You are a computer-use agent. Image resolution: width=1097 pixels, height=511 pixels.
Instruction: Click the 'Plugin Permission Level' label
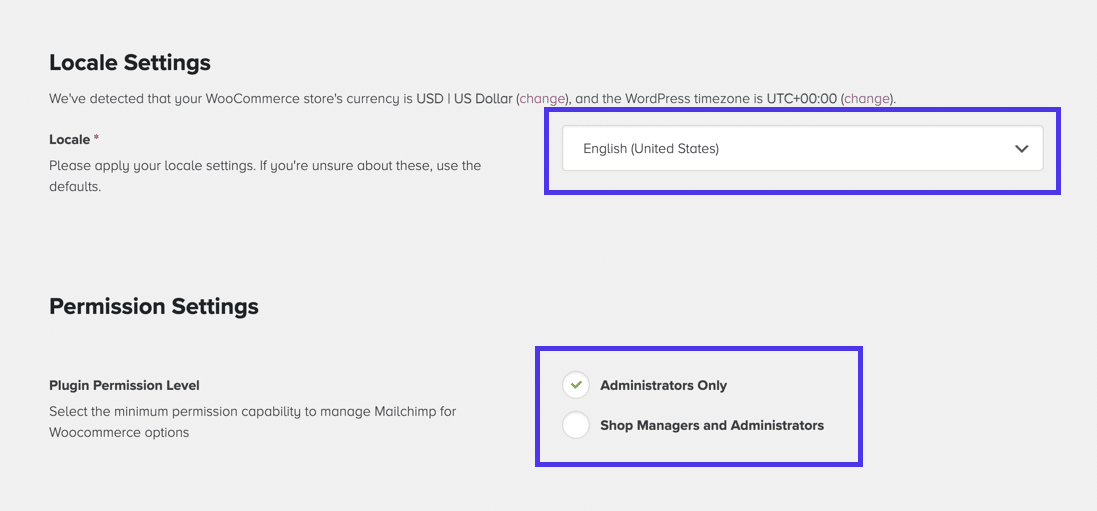124,385
